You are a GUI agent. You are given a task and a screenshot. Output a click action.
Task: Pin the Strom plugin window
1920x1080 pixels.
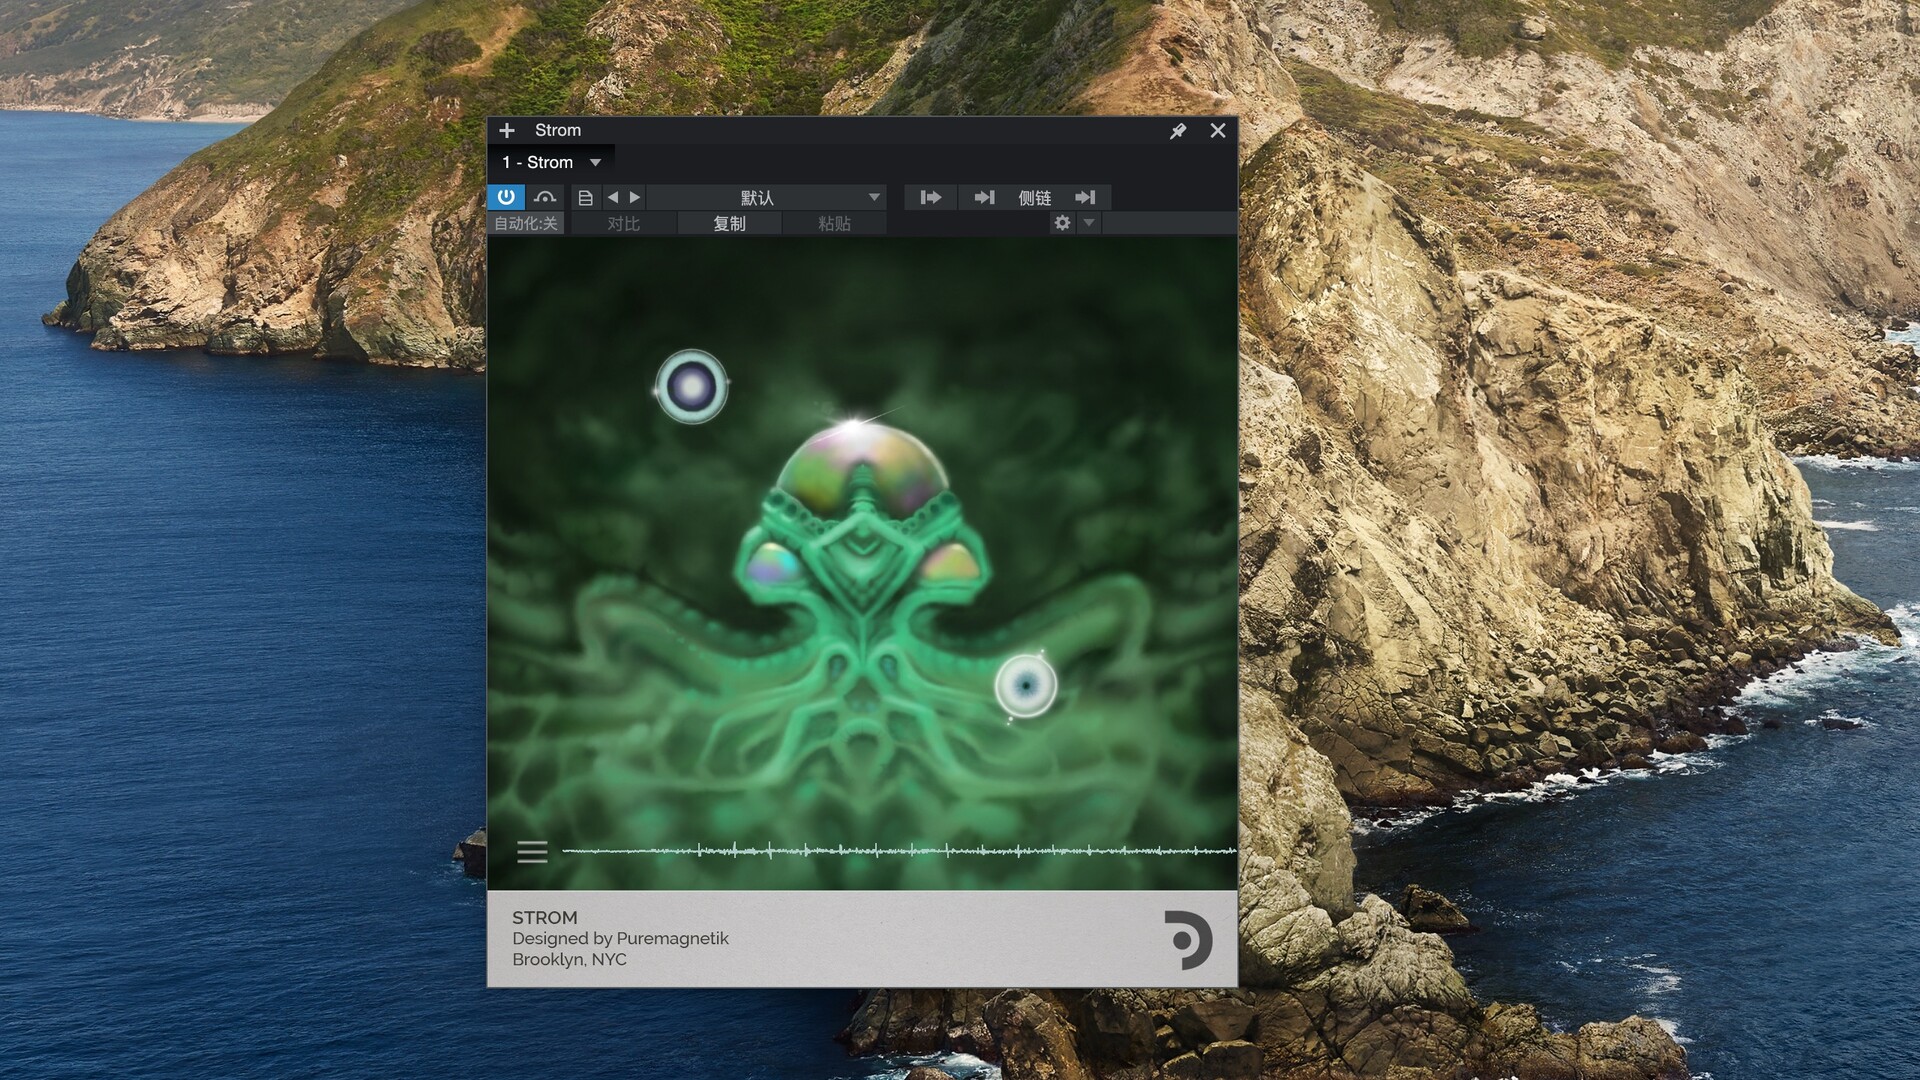[x=1178, y=131]
